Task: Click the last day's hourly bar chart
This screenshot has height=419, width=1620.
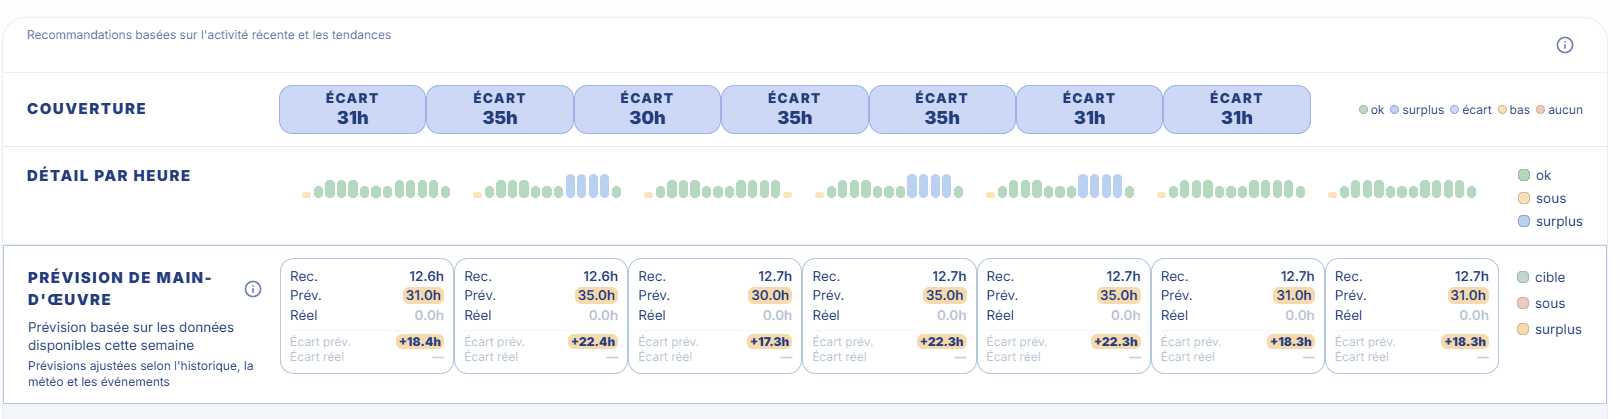Action: coord(1402,188)
